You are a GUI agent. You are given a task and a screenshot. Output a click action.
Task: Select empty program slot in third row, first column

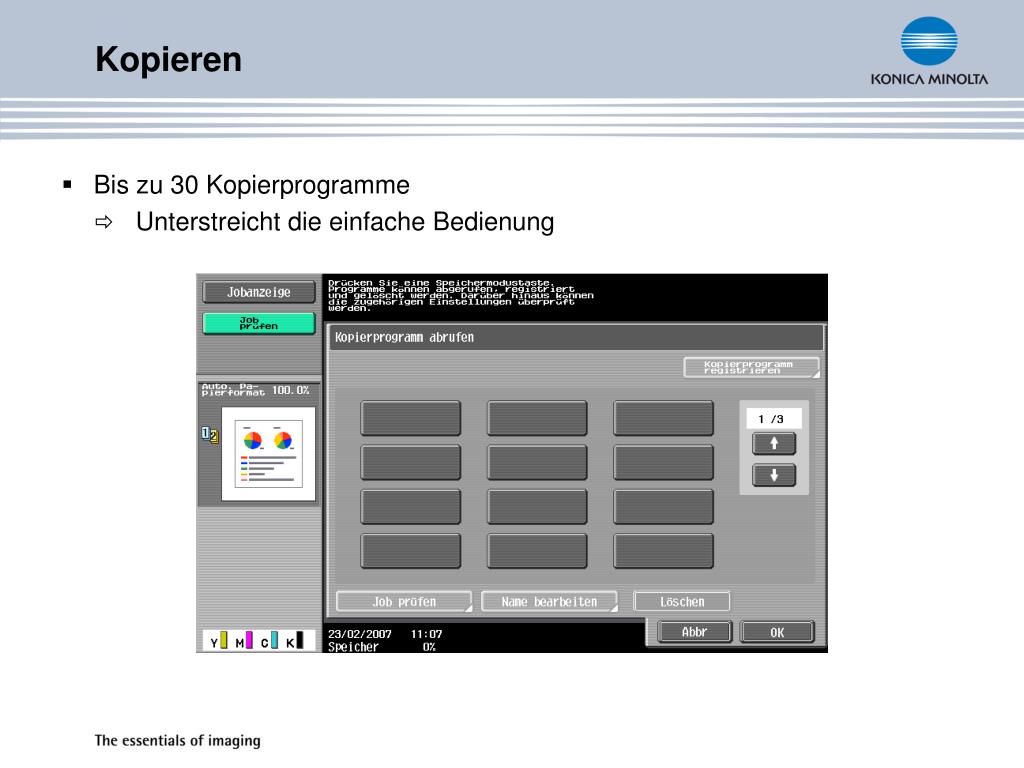pyautogui.click(x=411, y=507)
